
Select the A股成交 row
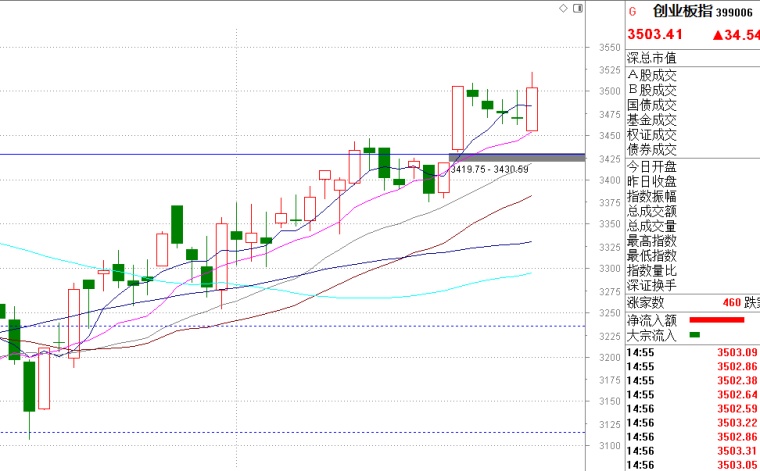(652, 74)
